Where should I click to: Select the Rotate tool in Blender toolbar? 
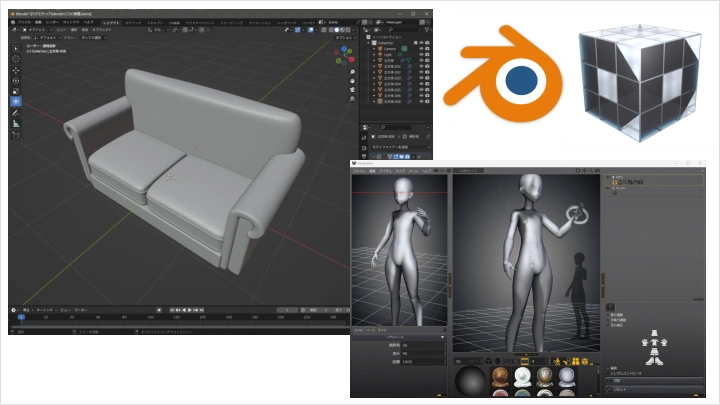pos(16,81)
